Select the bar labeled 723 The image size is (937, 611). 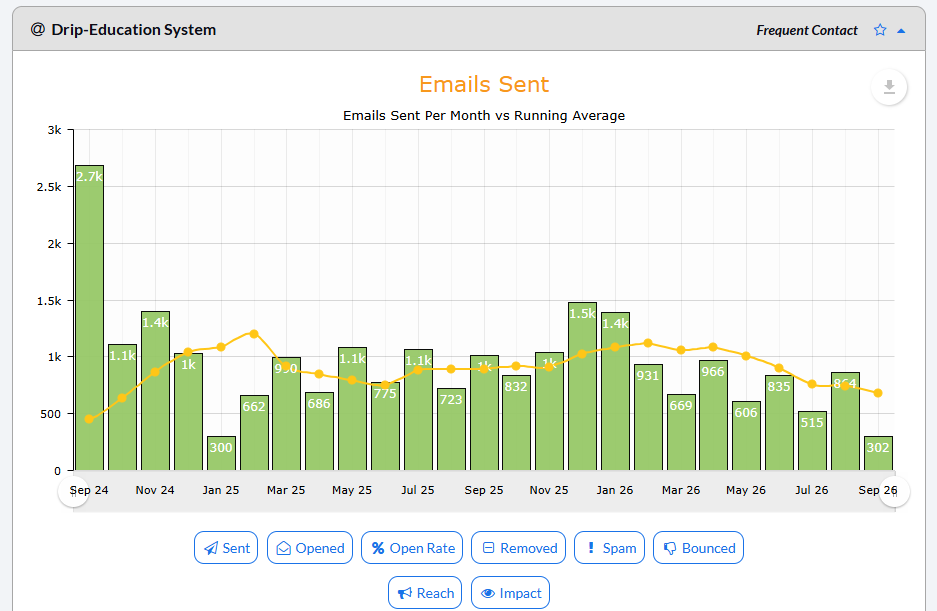(x=451, y=429)
